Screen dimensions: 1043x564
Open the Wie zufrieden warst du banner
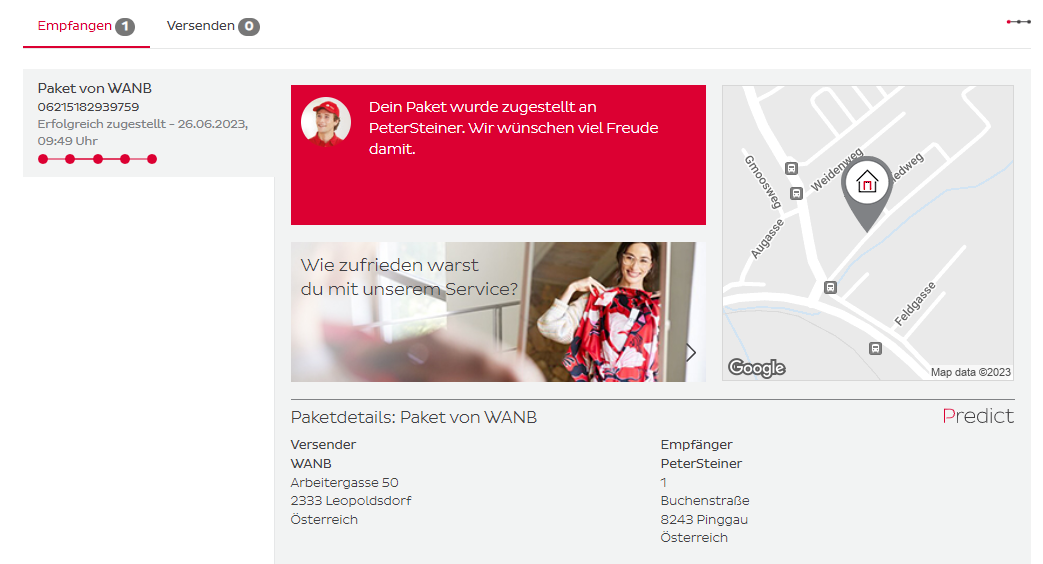[x=498, y=312]
